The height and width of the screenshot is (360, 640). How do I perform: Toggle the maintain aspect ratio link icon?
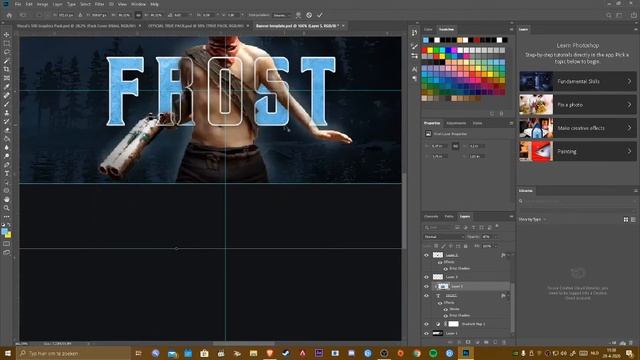point(138,15)
